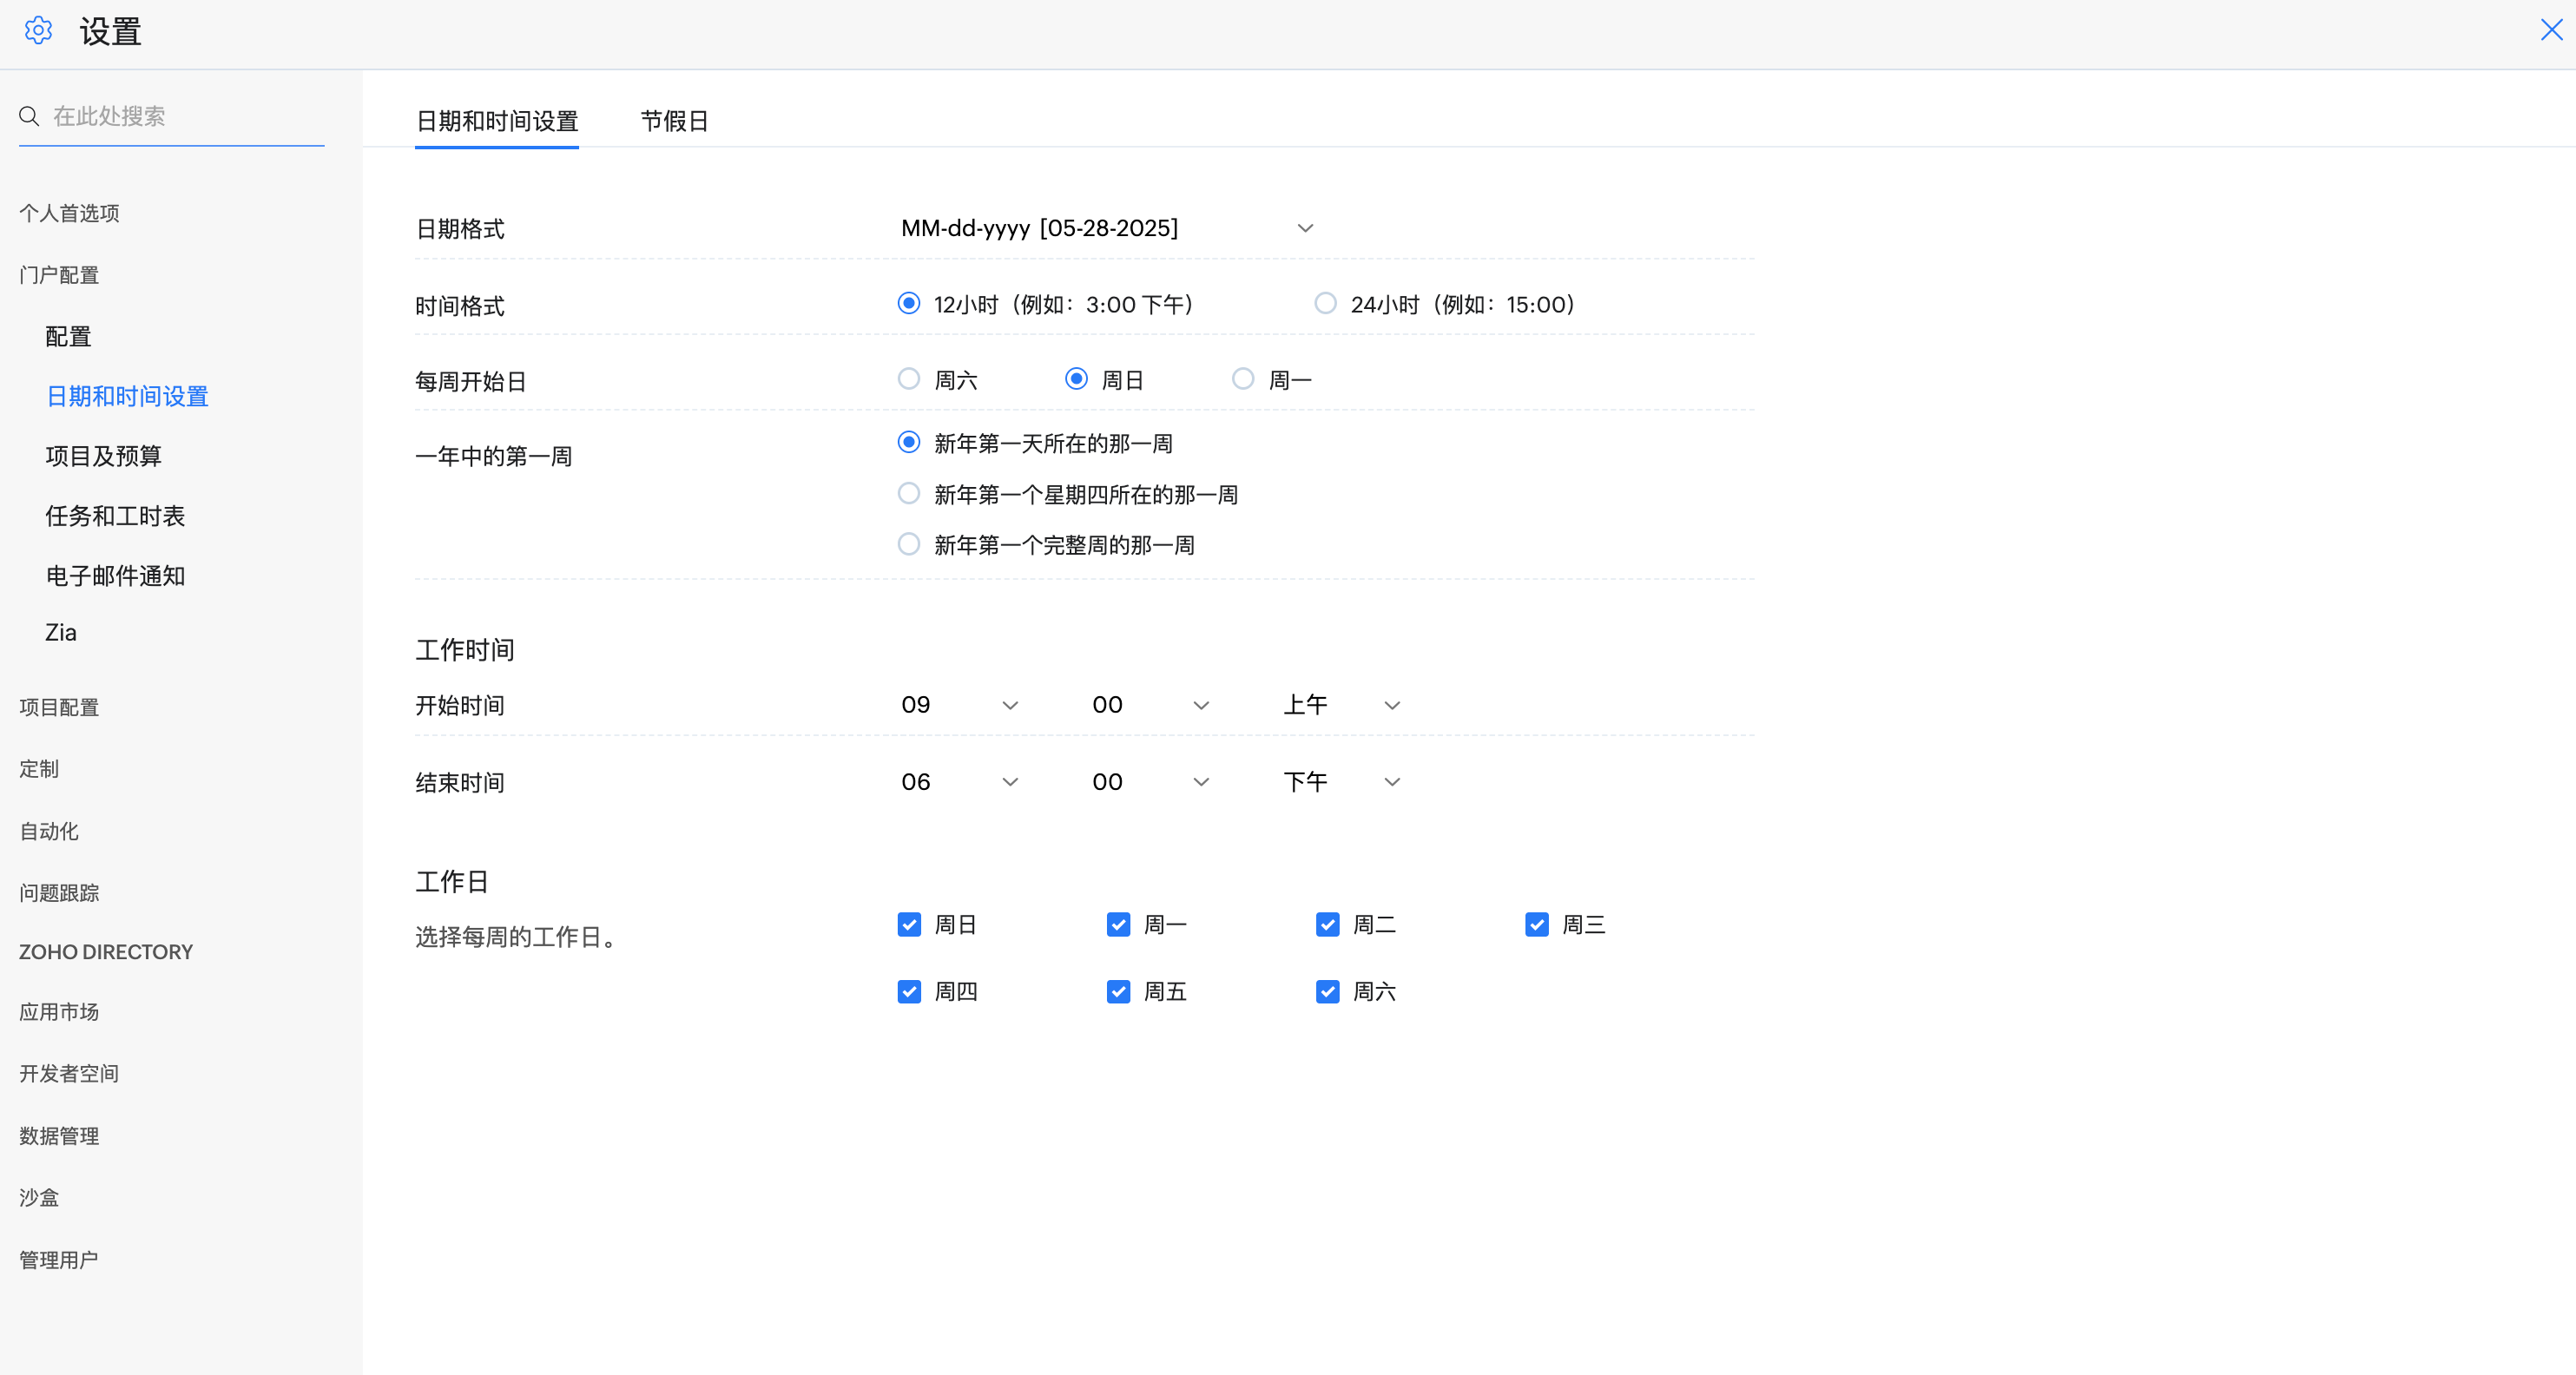Viewport: 2576px width, 1375px height.
Task: Open 项目及预算 in the sidebar
Action: tap(103, 456)
